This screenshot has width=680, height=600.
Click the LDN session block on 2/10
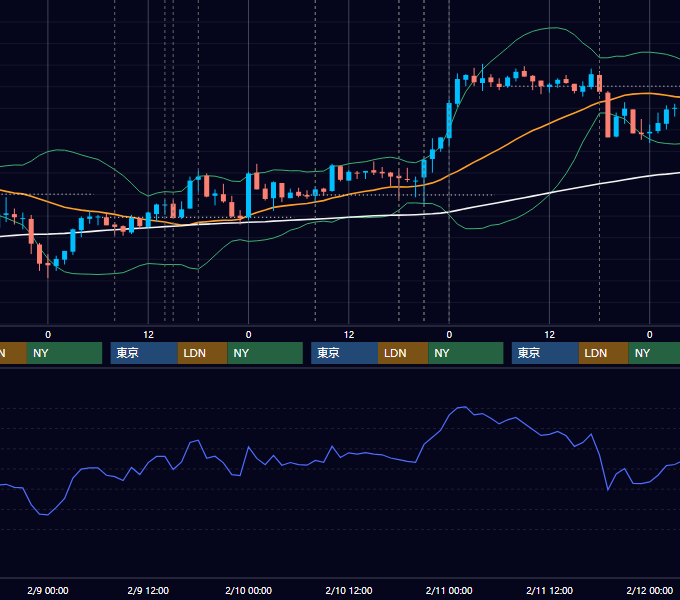(x=403, y=353)
